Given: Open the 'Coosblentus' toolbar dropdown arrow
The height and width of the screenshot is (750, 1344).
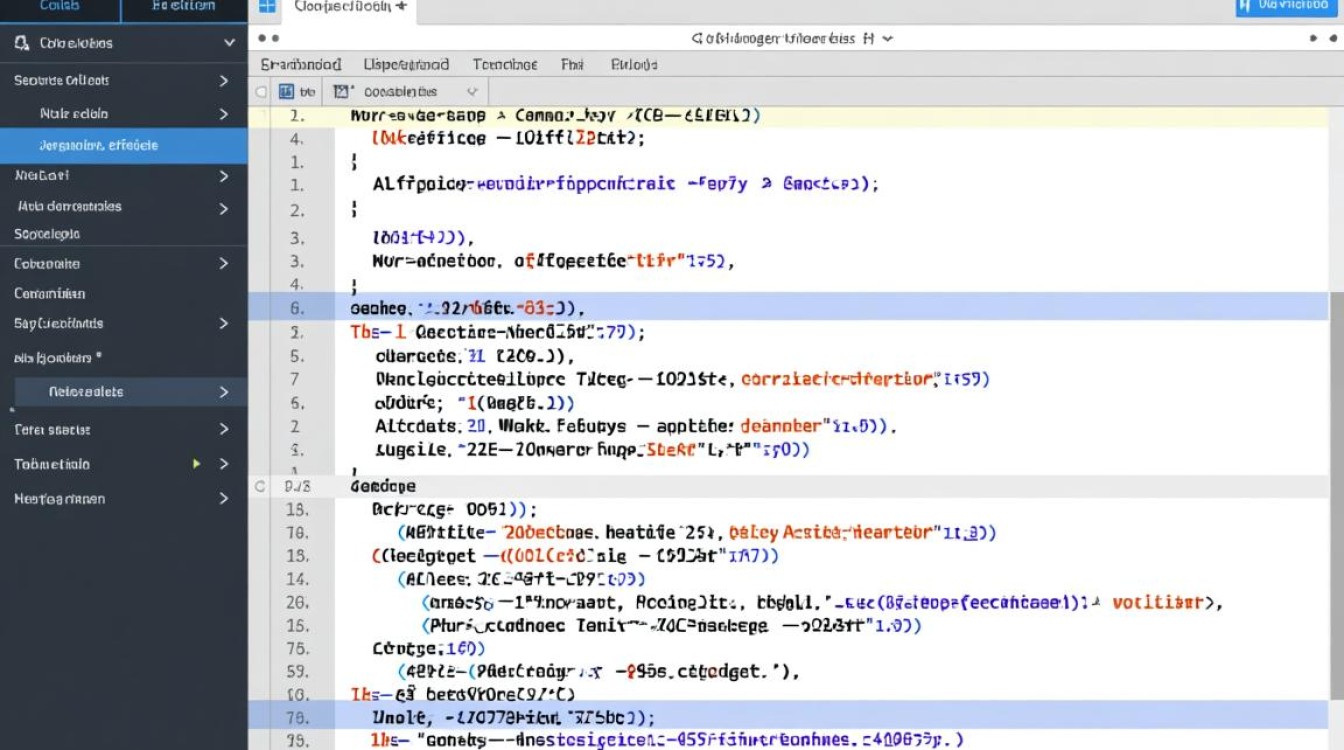Looking at the screenshot, I should (x=472, y=91).
